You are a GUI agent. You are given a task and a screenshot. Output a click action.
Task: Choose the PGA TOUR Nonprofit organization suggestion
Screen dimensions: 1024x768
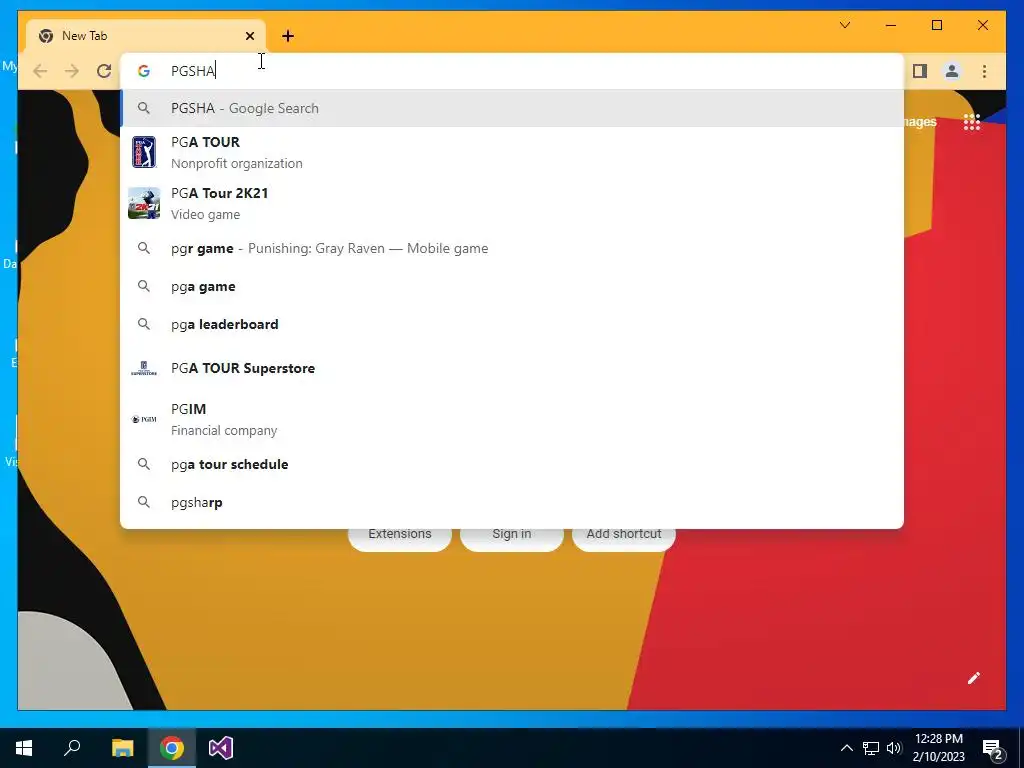512,152
